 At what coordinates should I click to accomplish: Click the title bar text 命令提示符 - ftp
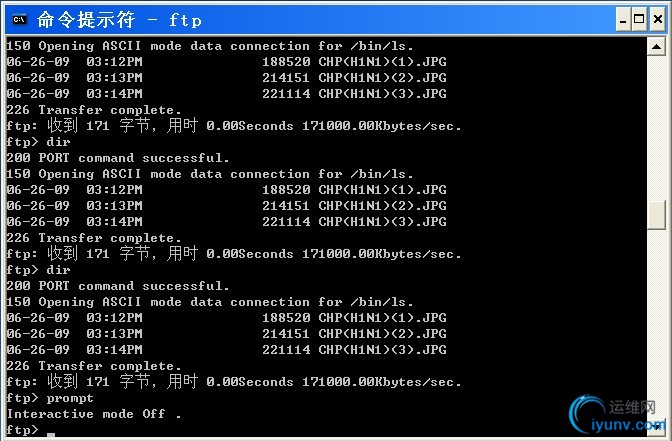tap(119, 20)
